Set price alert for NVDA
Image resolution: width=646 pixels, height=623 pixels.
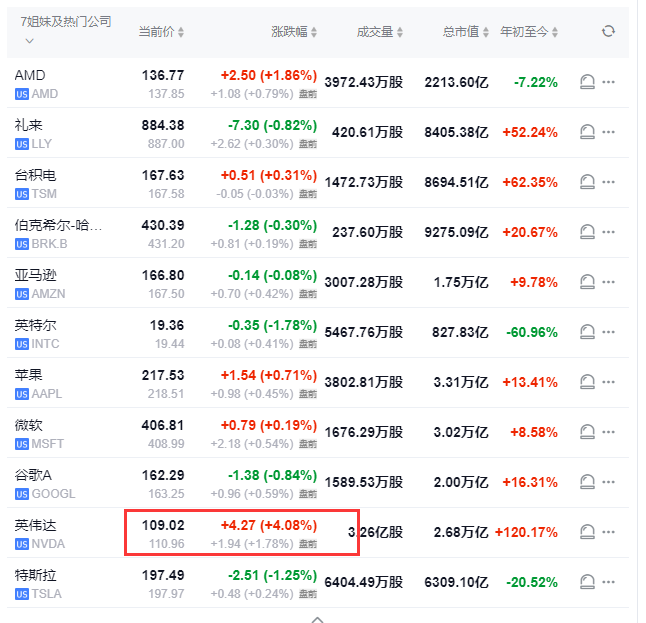coord(587,532)
